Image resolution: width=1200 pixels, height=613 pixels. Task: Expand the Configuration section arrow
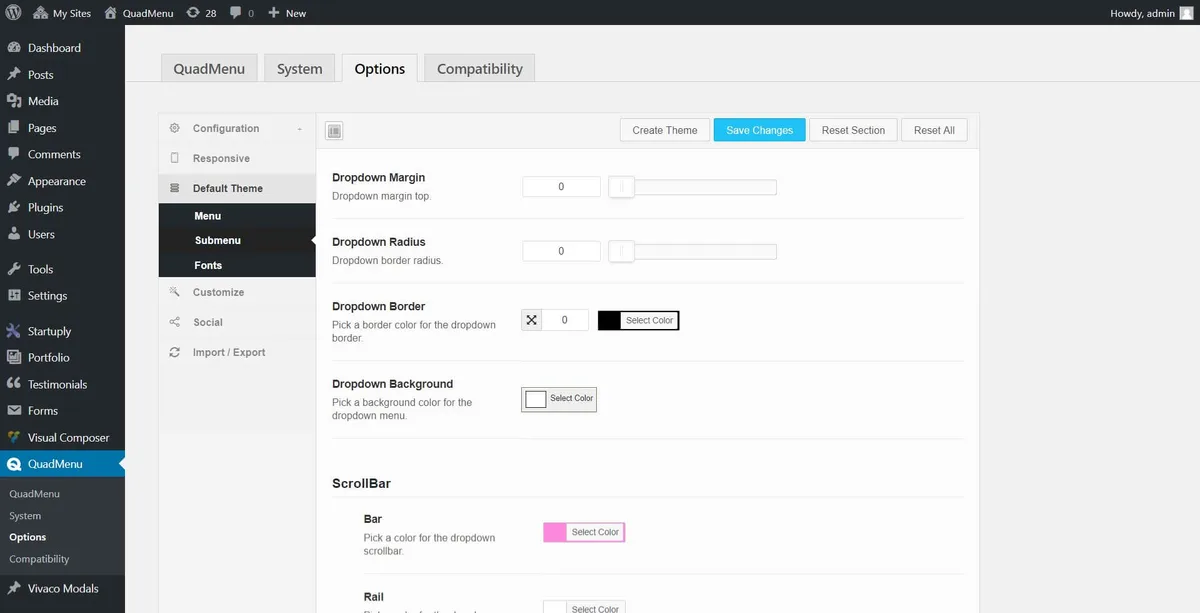tap(300, 129)
